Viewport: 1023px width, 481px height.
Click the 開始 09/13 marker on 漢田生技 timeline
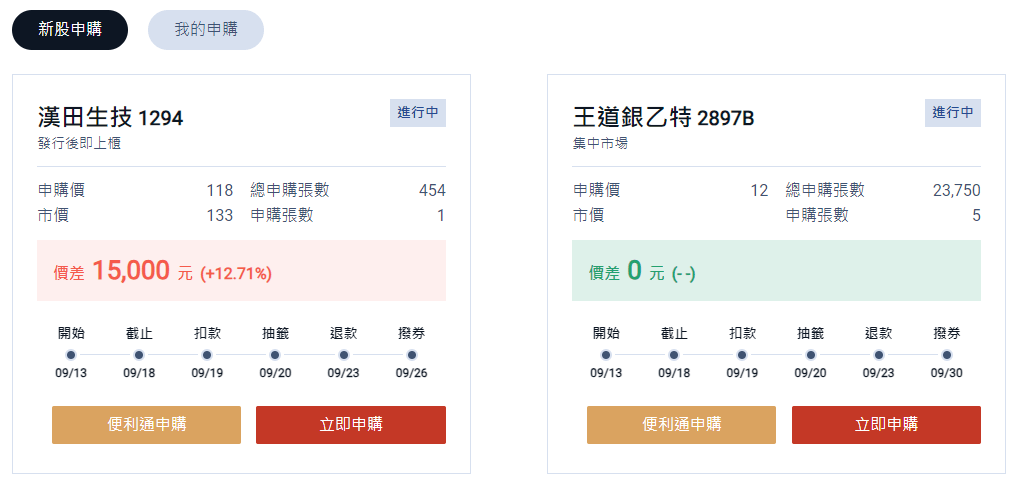tap(71, 355)
